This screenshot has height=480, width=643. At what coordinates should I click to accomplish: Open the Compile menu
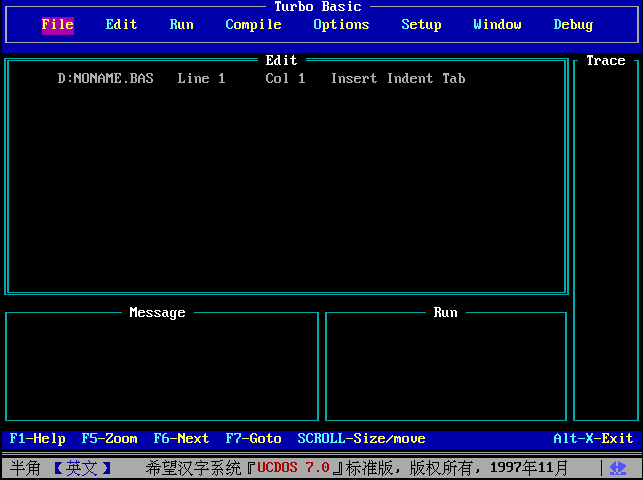point(253,25)
